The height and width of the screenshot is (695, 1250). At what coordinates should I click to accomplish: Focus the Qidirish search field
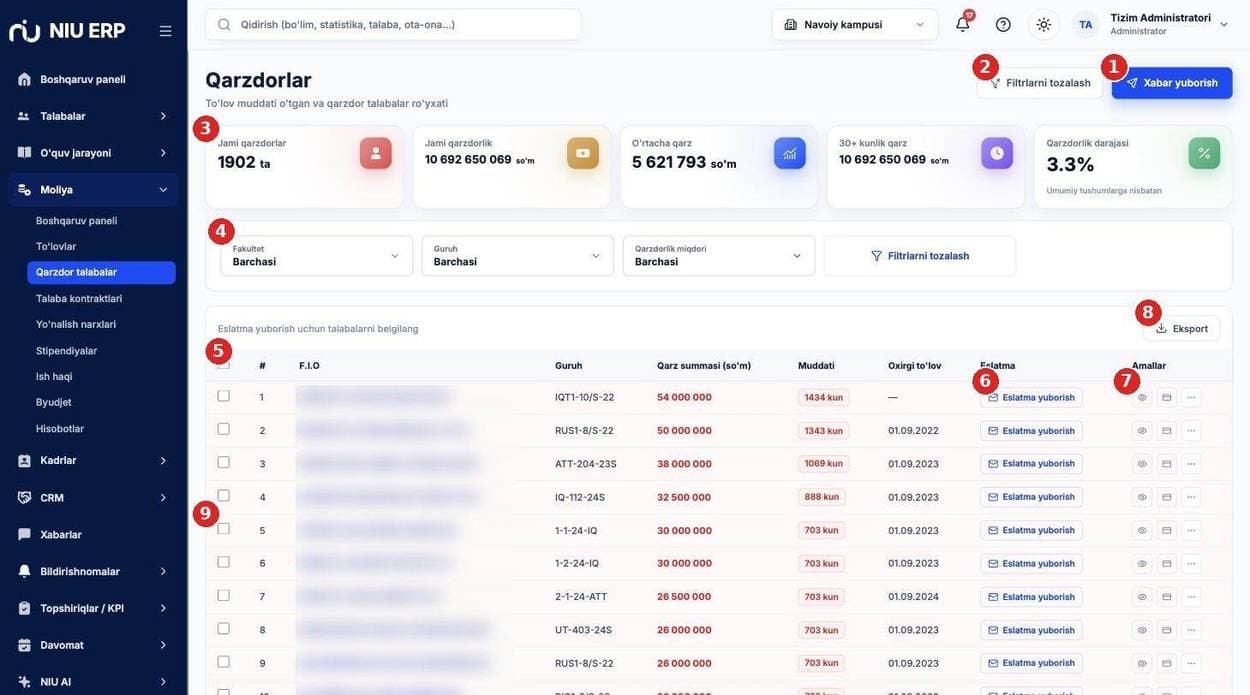(393, 24)
